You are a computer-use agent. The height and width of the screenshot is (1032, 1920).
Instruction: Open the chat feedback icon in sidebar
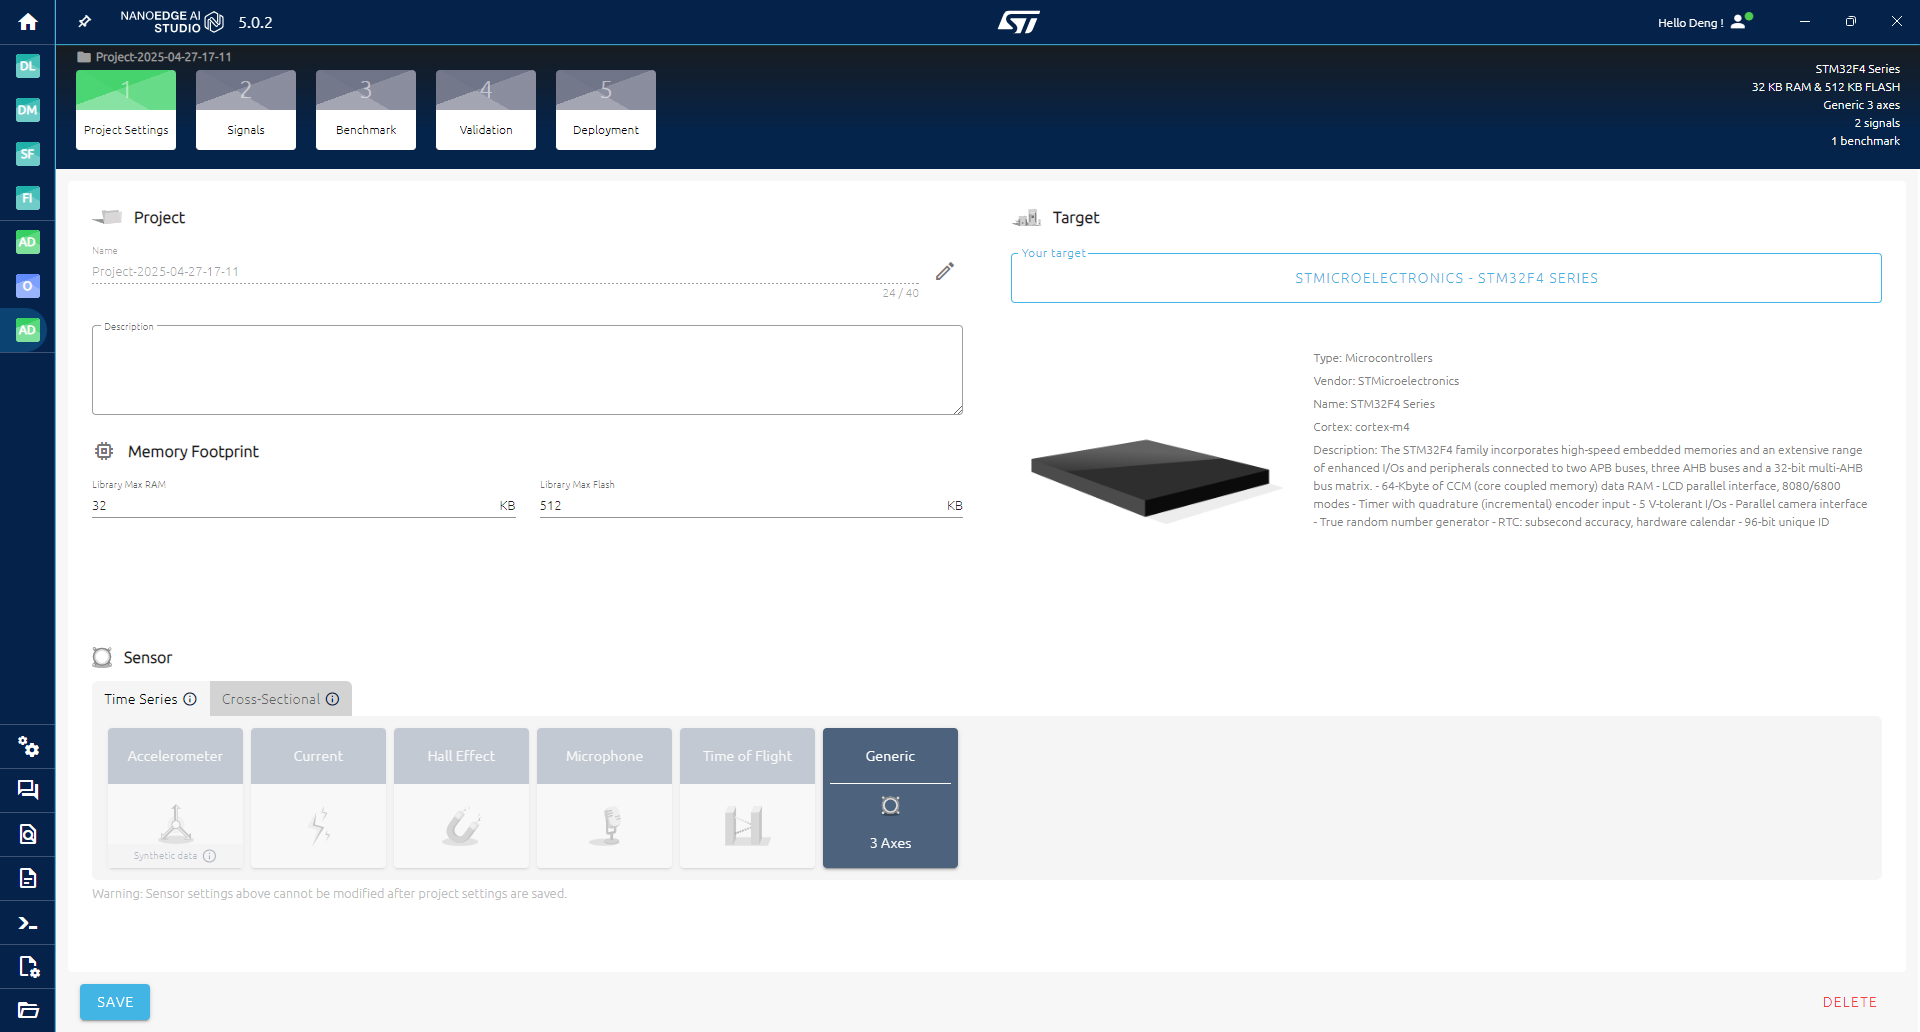pyautogui.click(x=28, y=790)
